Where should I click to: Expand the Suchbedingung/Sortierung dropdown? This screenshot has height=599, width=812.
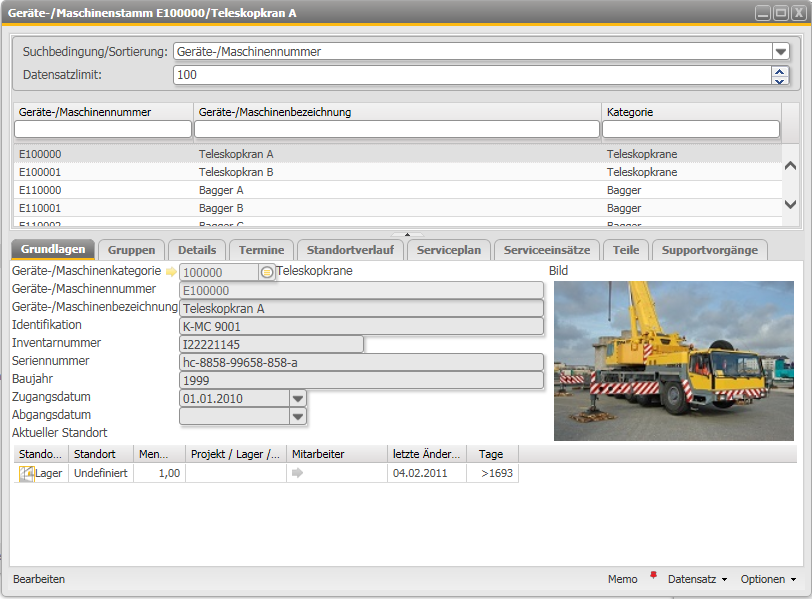tap(780, 51)
